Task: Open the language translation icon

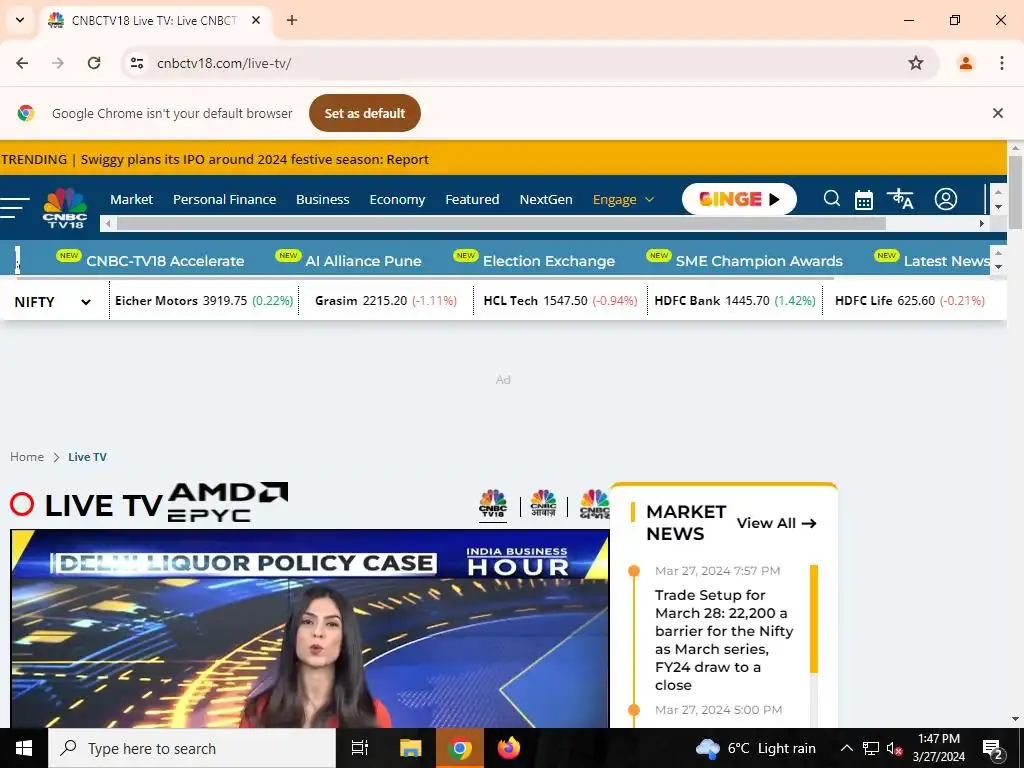Action: [x=900, y=199]
